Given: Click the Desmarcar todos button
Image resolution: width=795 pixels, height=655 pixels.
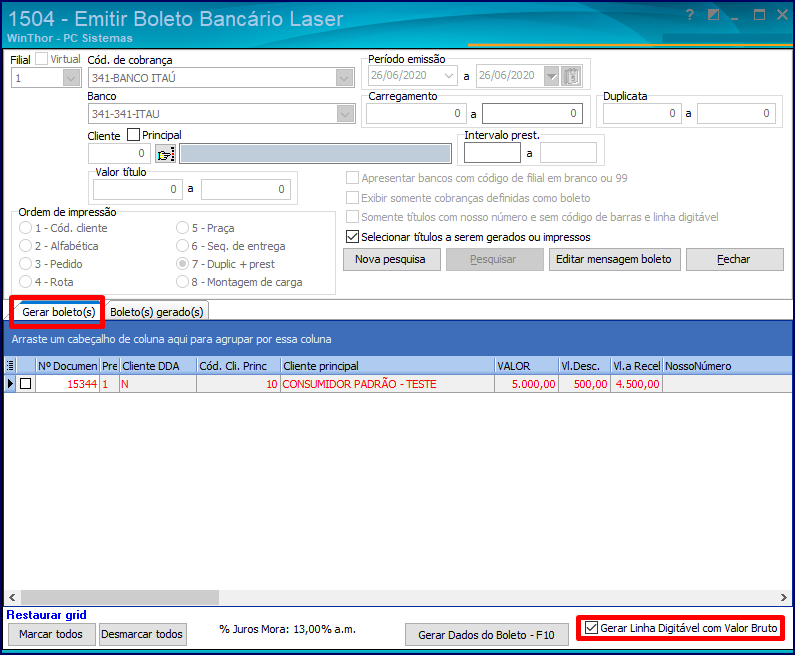Looking at the screenshot, I should tap(142, 634).
